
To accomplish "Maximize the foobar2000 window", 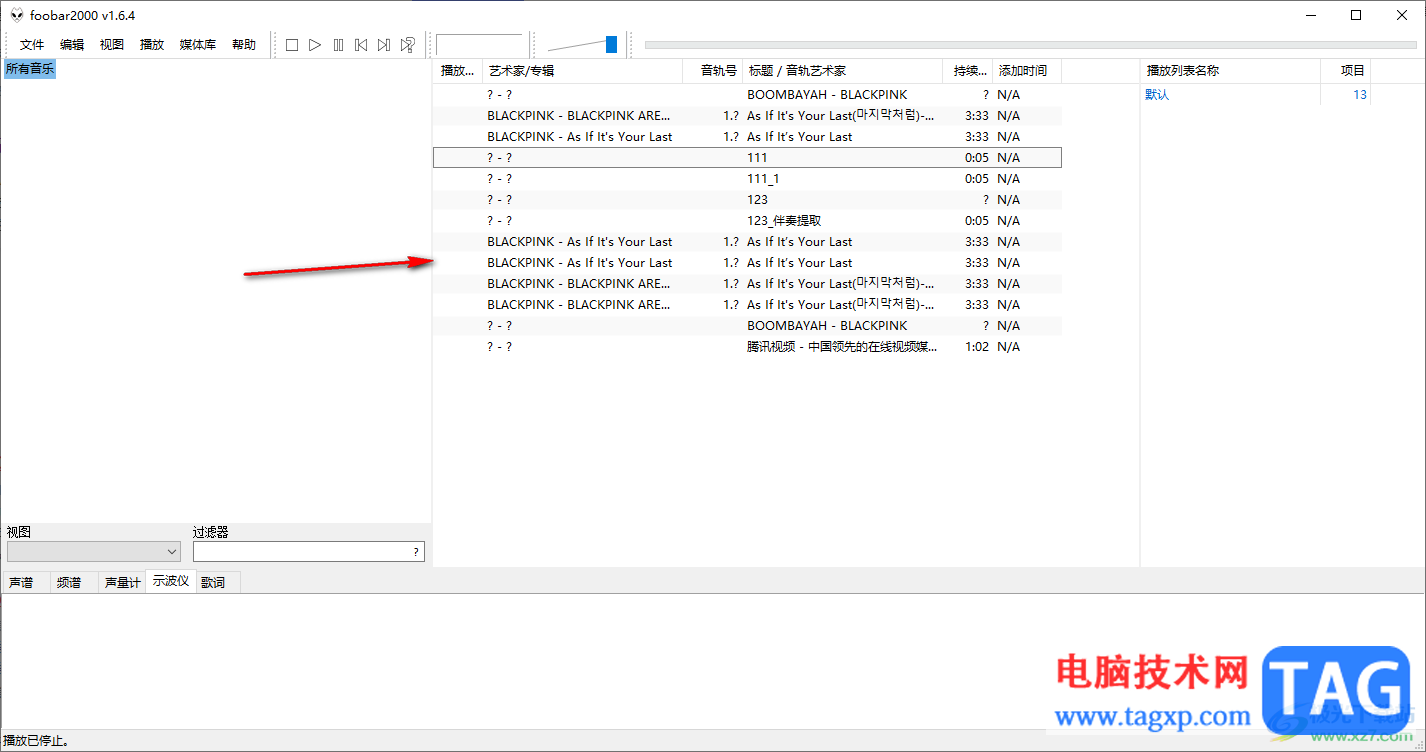I will point(1356,15).
